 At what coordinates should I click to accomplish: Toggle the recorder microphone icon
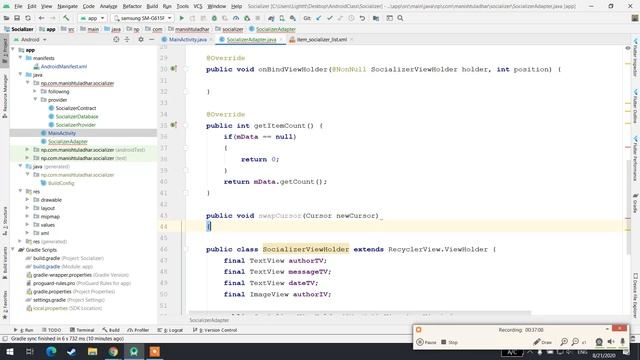pyautogui.click(x=623, y=342)
